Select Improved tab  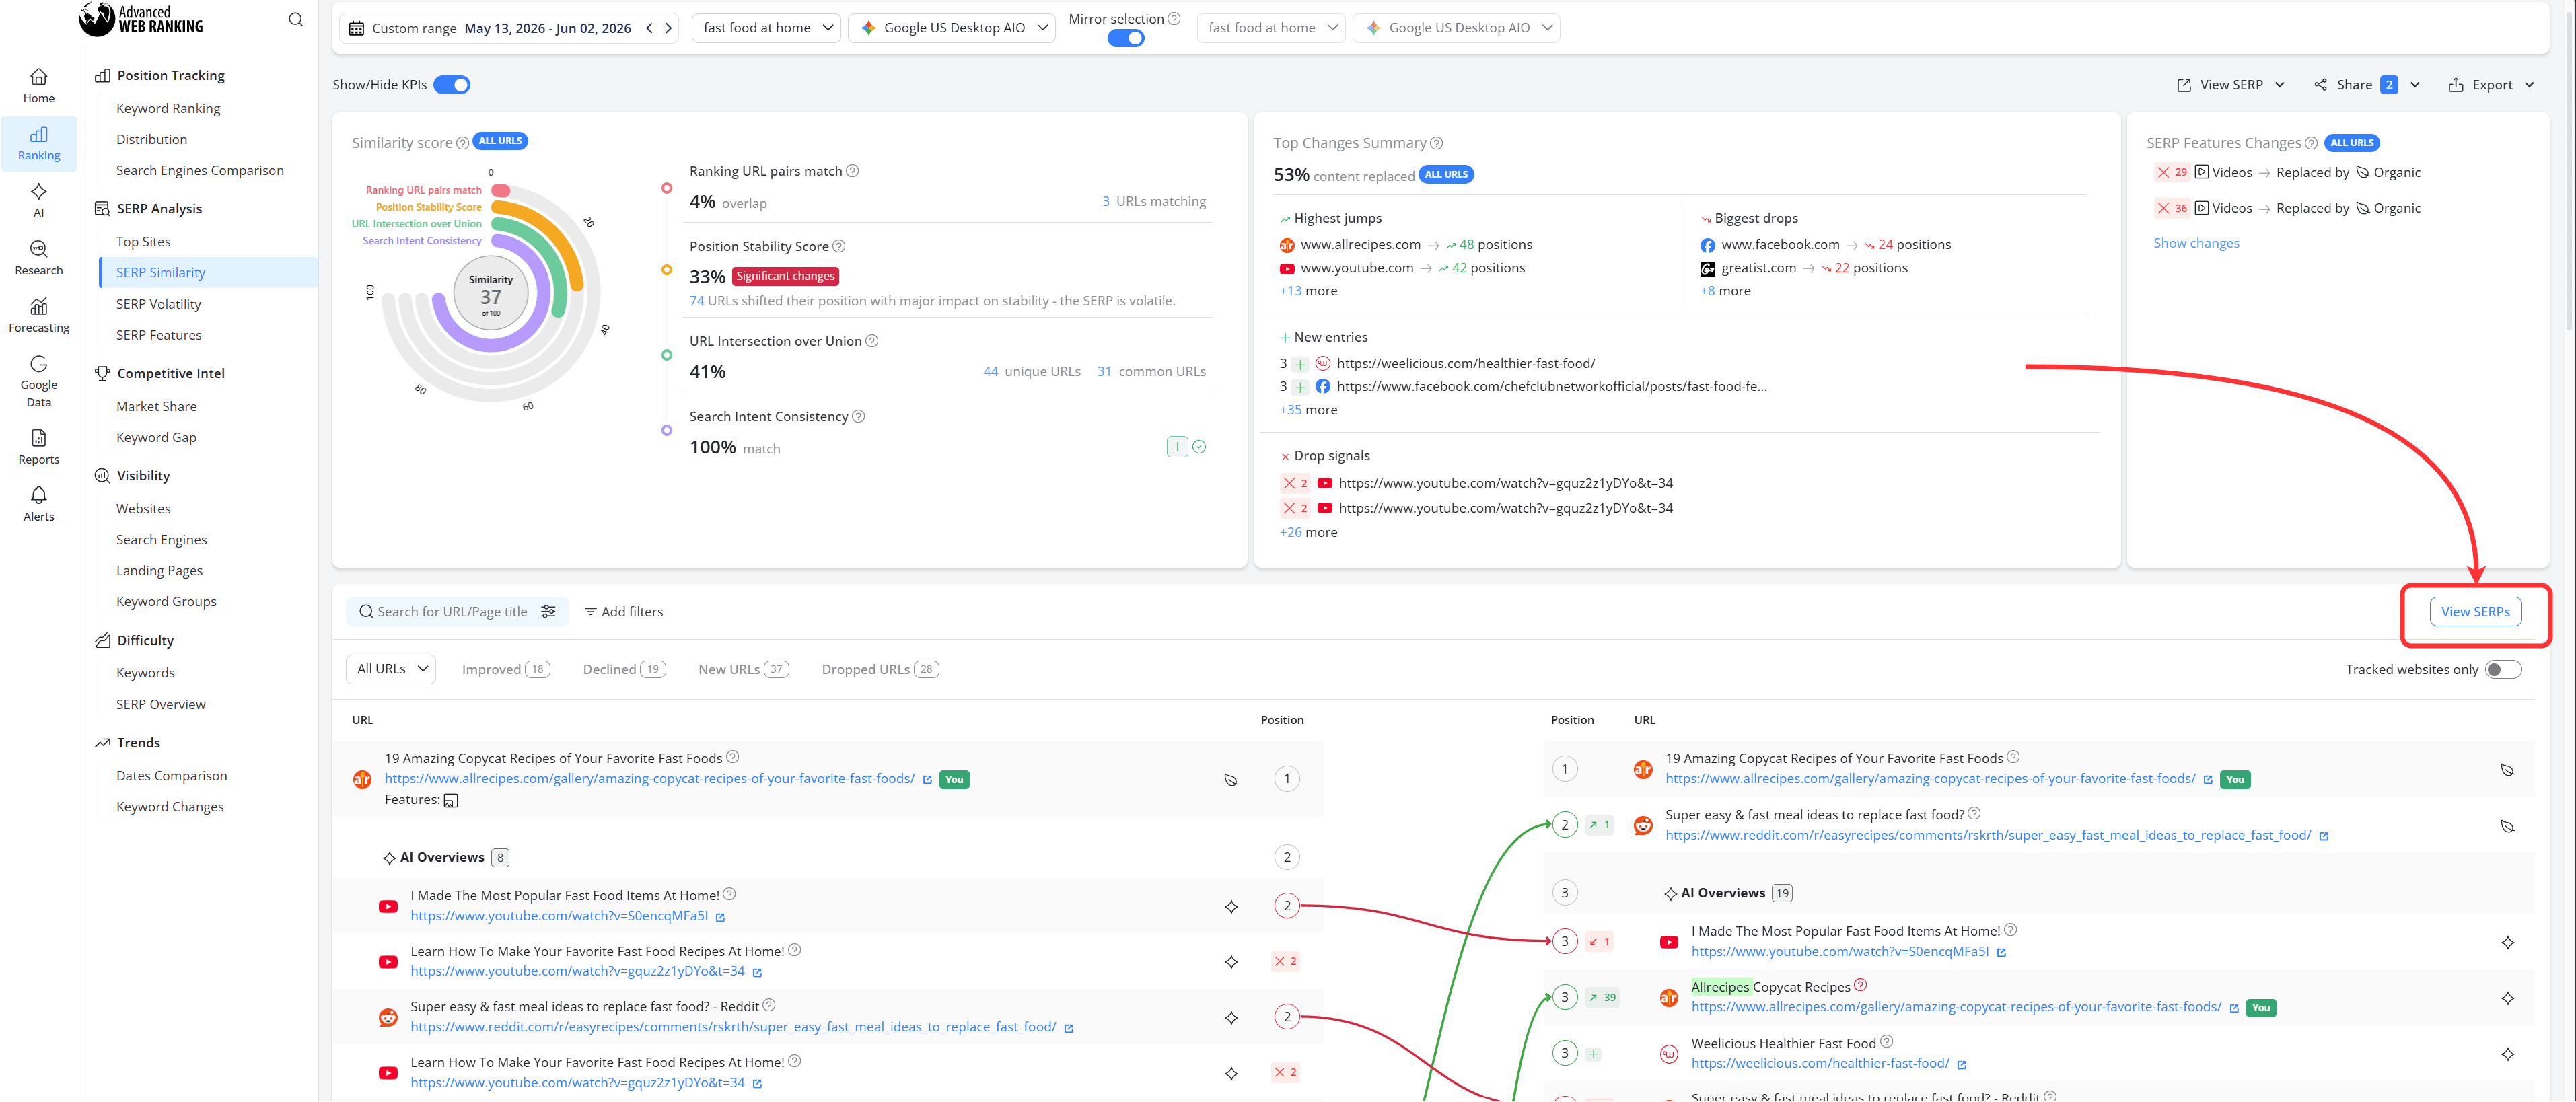coord(506,670)
